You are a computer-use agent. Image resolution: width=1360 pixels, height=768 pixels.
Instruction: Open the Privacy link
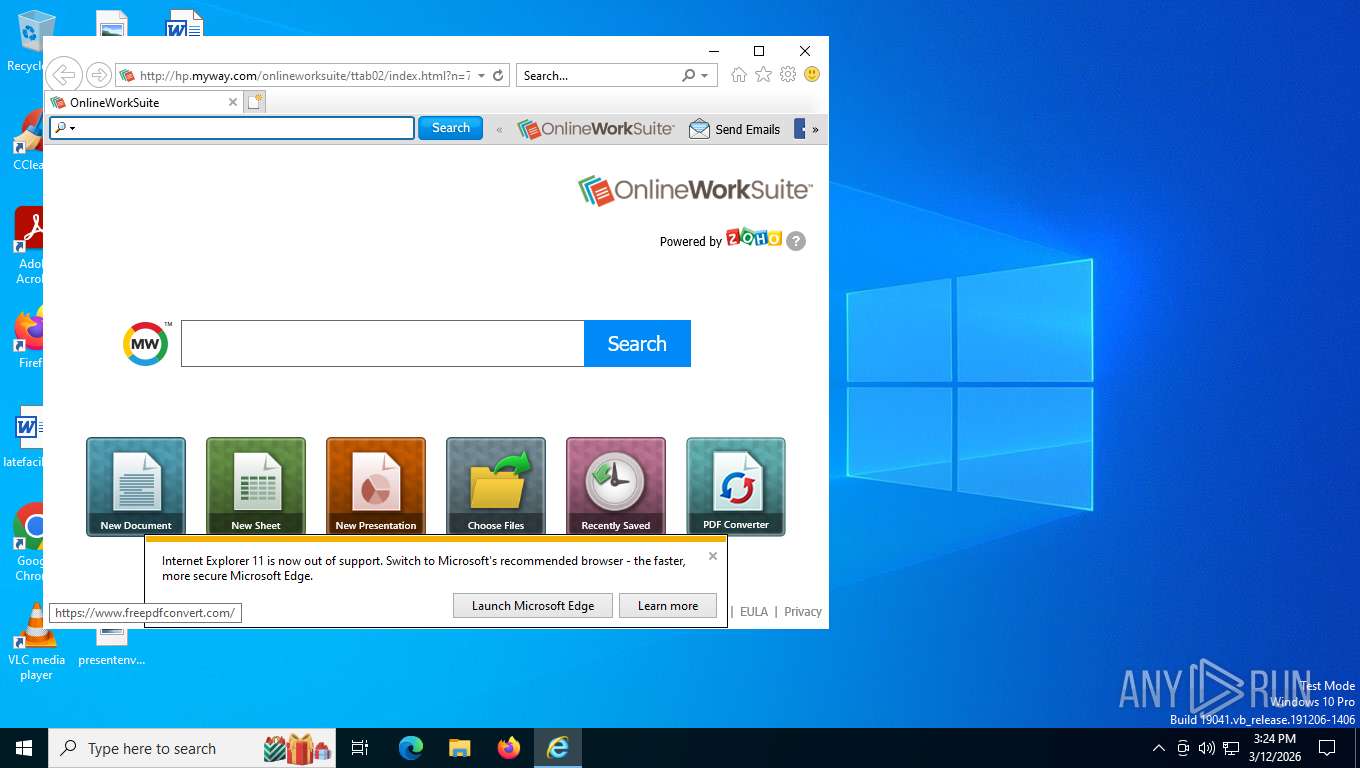(x=803, y=612)
